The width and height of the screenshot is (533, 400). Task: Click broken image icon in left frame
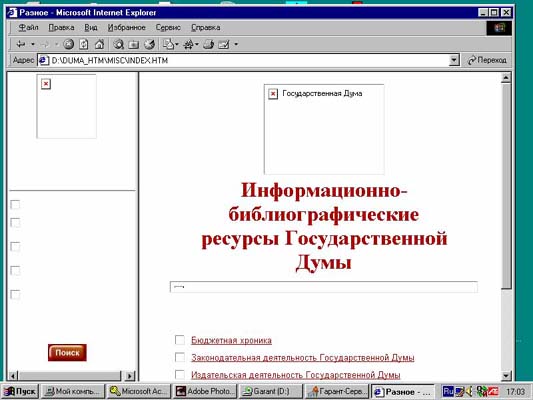pos(46,84)
